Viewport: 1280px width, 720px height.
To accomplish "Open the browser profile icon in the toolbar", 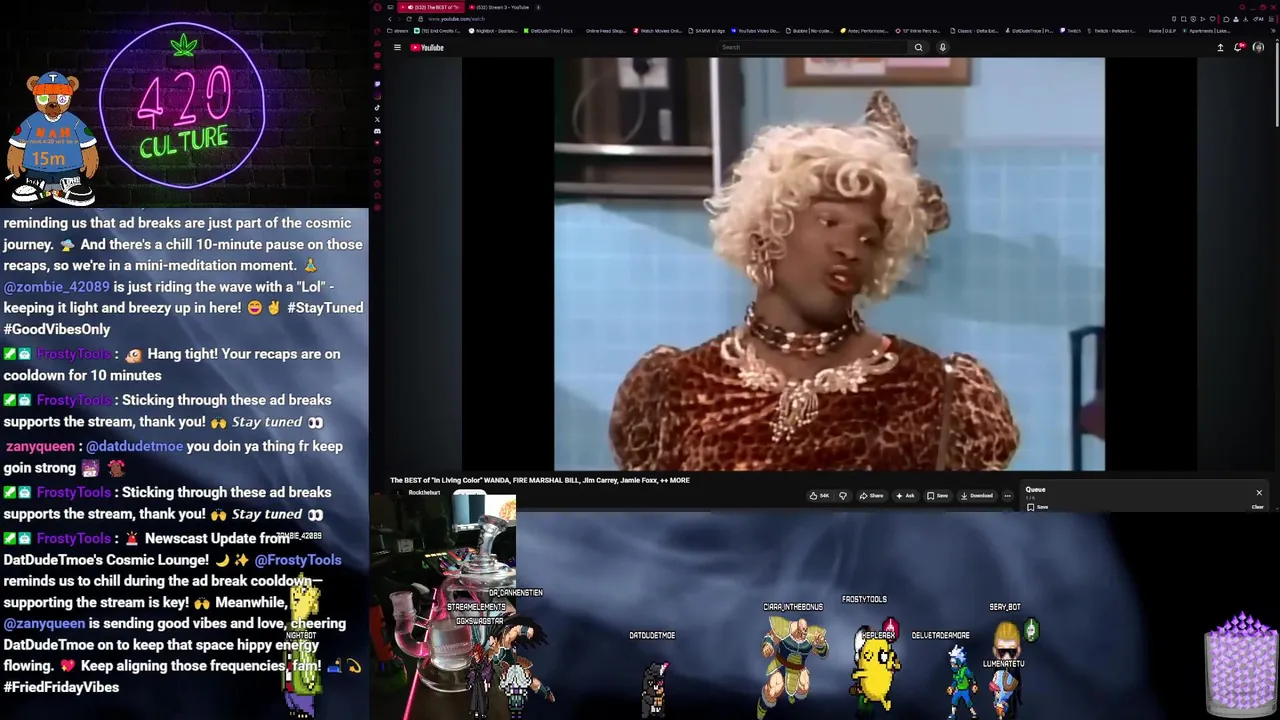I will point(1236,19).
